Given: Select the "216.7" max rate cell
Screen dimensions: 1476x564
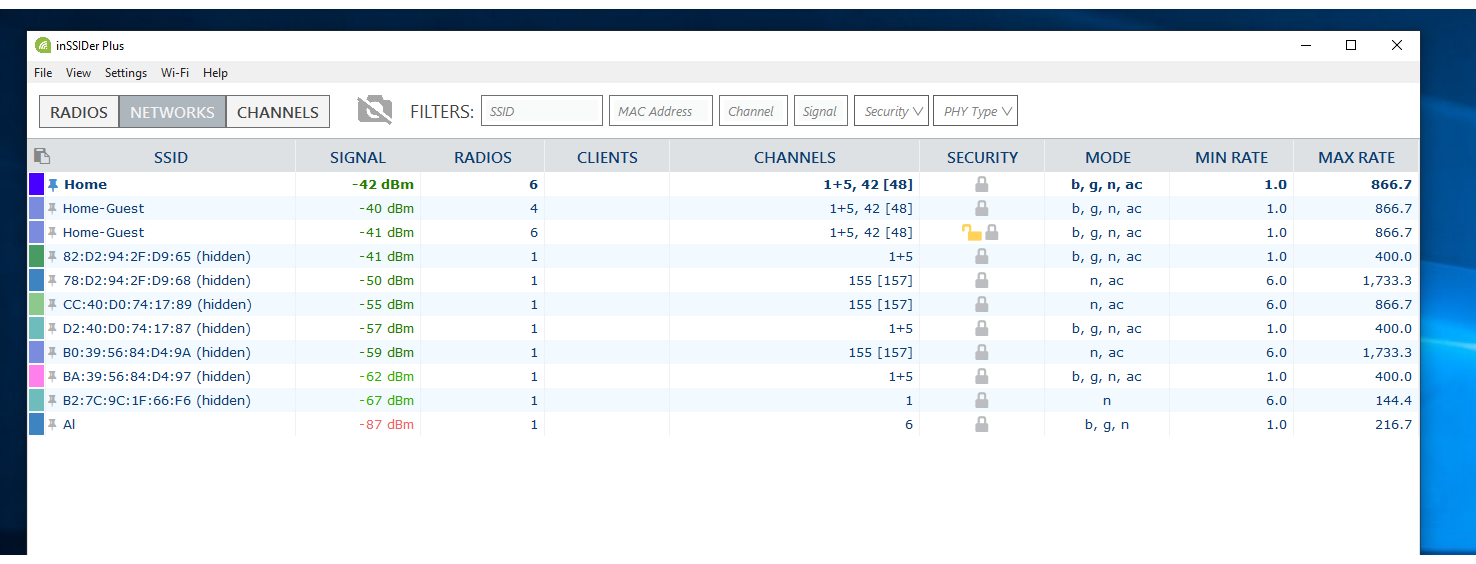Looking at the screenshot, I should 1393,424.
